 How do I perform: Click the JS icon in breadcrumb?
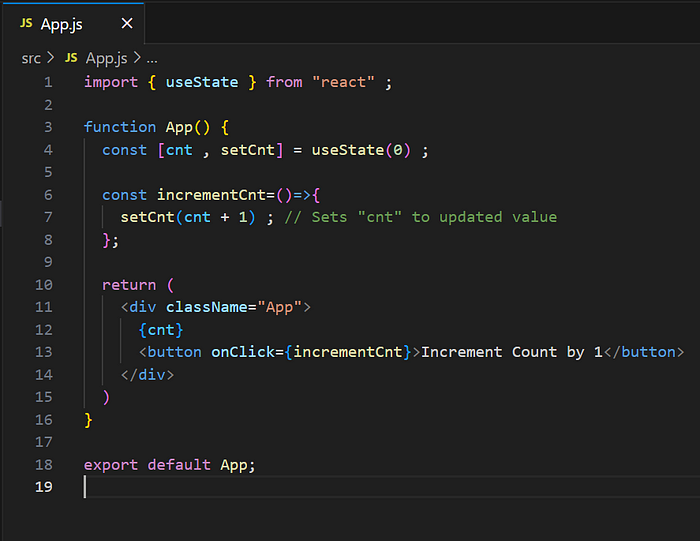[x=71, y=58]
